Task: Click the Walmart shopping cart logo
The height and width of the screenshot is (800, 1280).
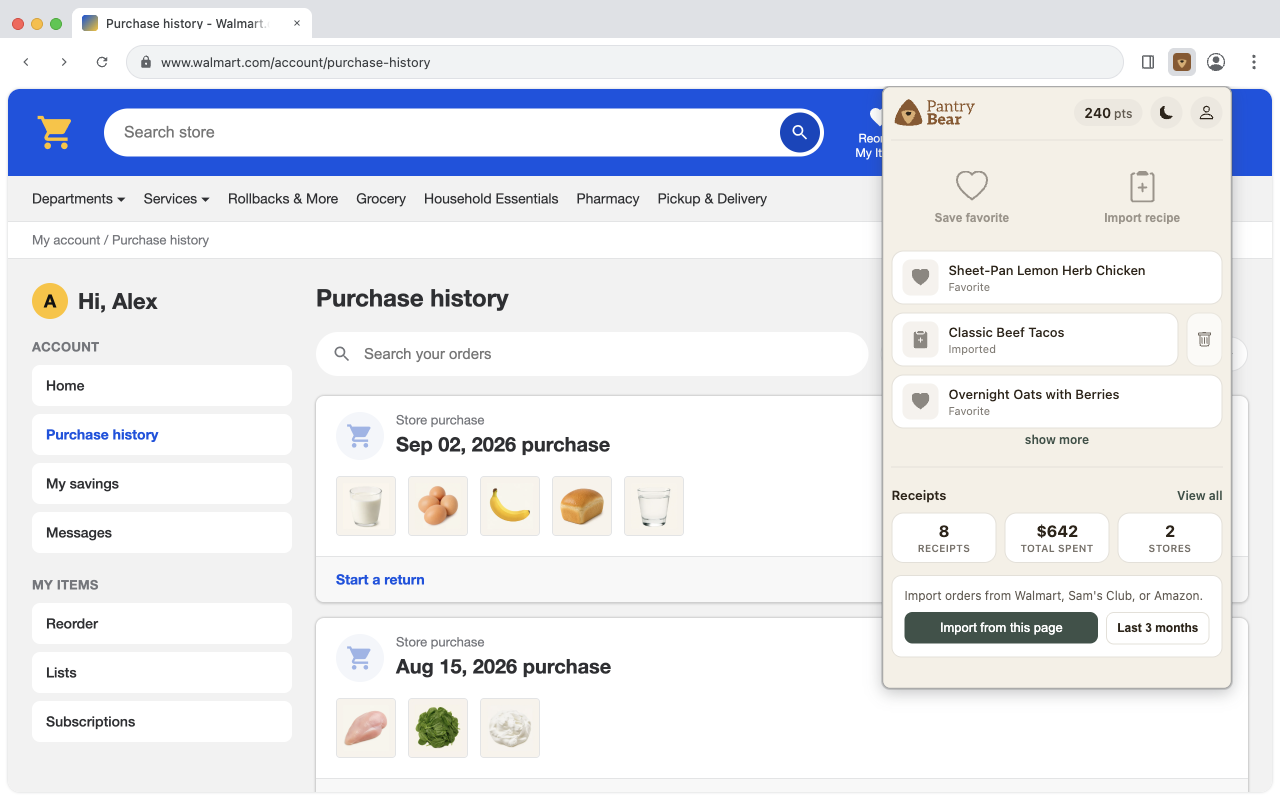Action: 54,132
